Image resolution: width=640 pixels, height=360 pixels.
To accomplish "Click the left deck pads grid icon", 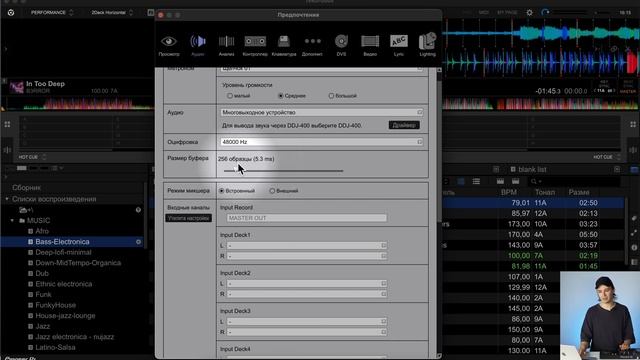I will [x=7, y=124].
